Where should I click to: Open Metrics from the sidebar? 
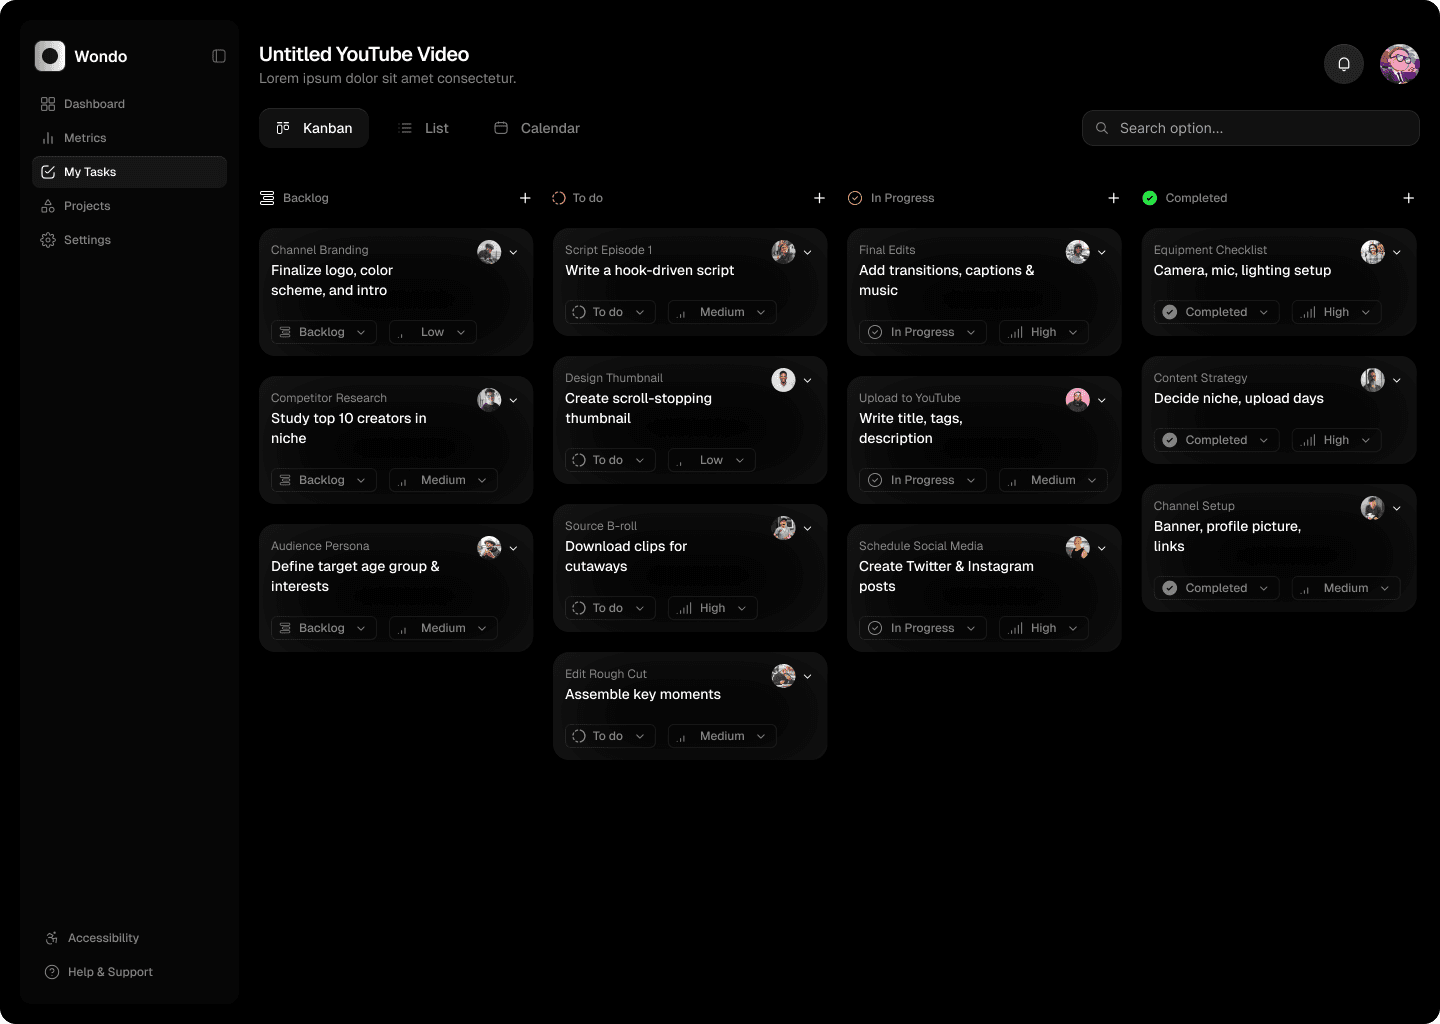tap(85, 138)
